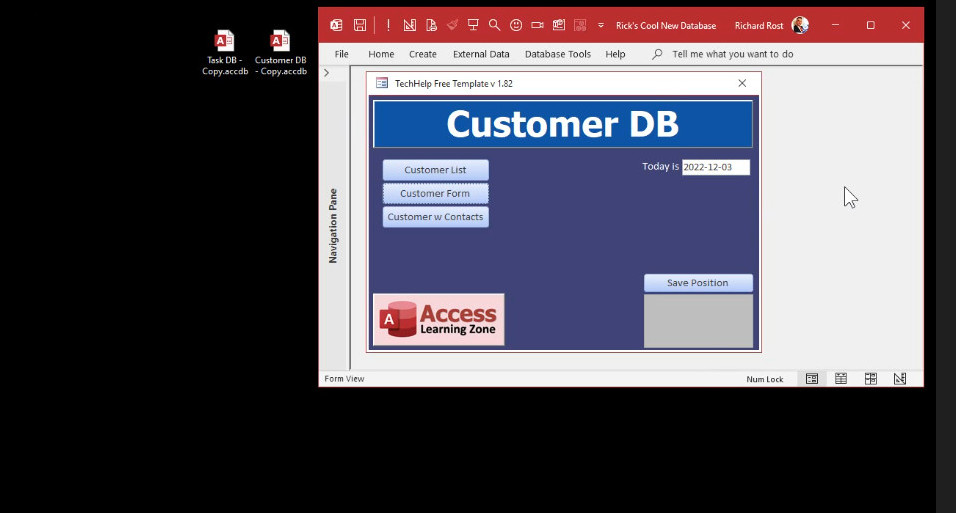Switch to the External Data tab
Image resolution: width=956 pixels, height=513 pixels.
tap(481, 54)
